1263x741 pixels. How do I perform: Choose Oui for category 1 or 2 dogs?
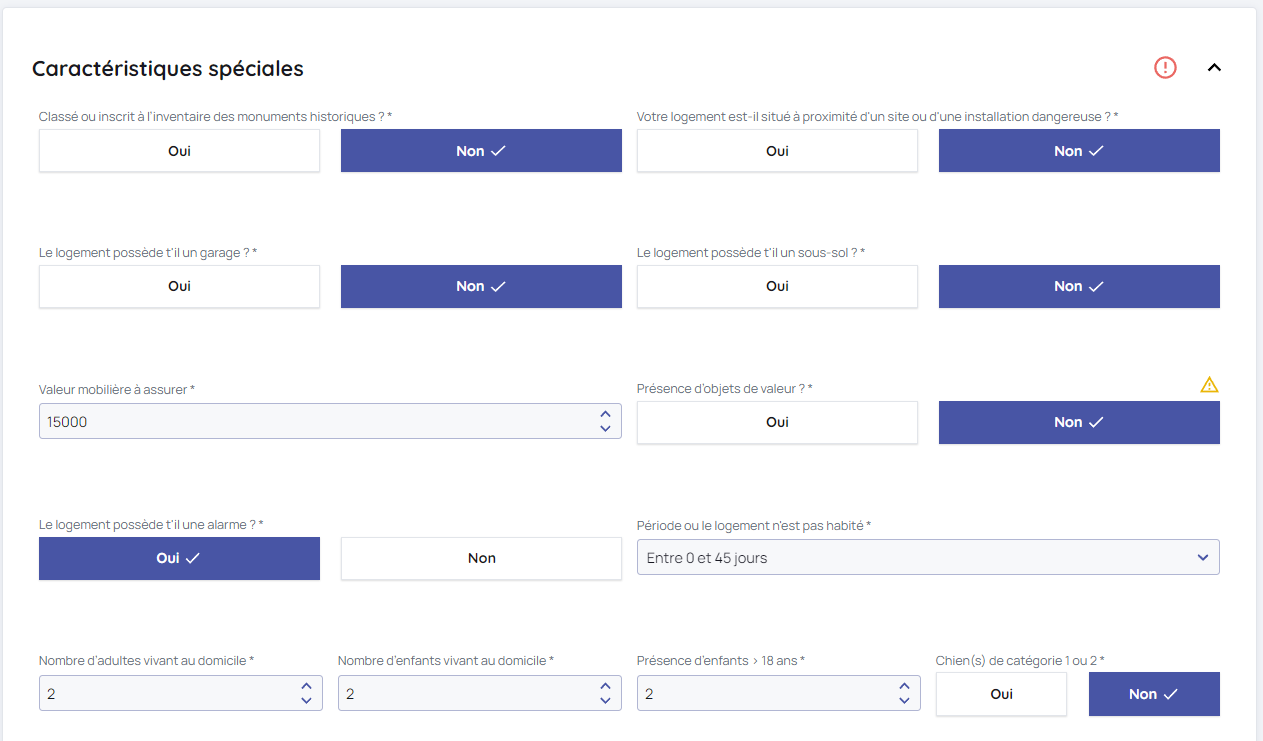[1001, 694]
